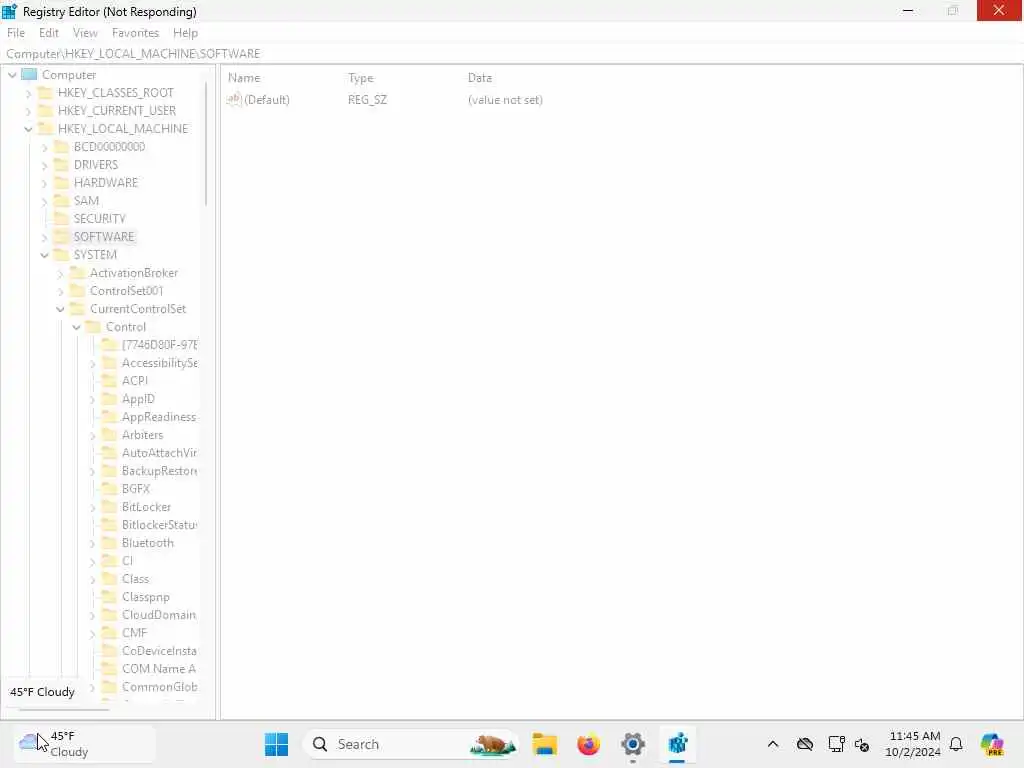Expand the DRIVERS key chevron
The width and height of the screenshot is (1024, 768).
click(x=44, y=165)
